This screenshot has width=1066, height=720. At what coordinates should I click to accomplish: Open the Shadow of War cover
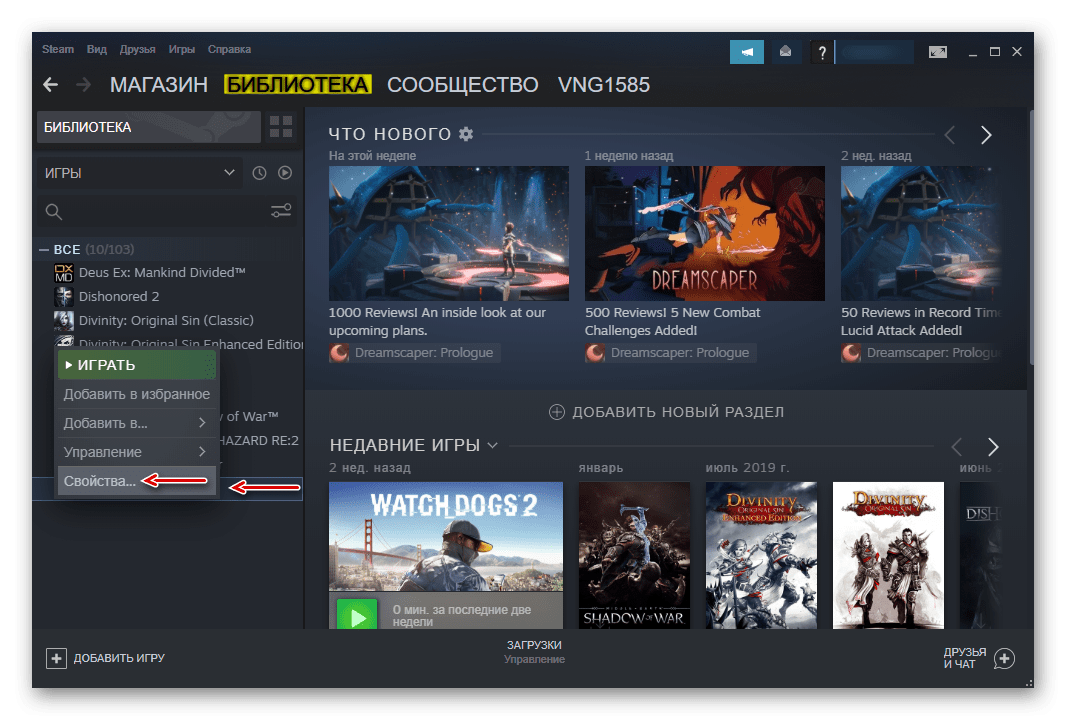pyautogui.click(x=634, y=555)
